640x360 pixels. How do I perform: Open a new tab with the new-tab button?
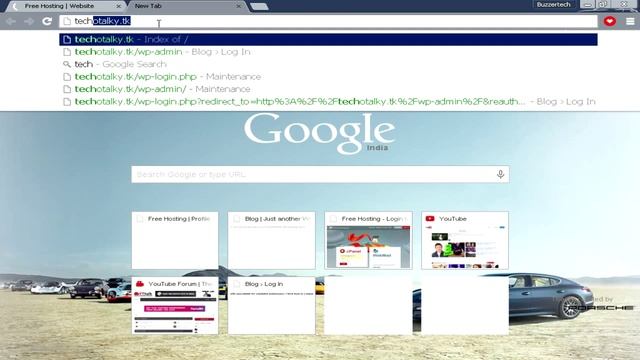[259, 6]
